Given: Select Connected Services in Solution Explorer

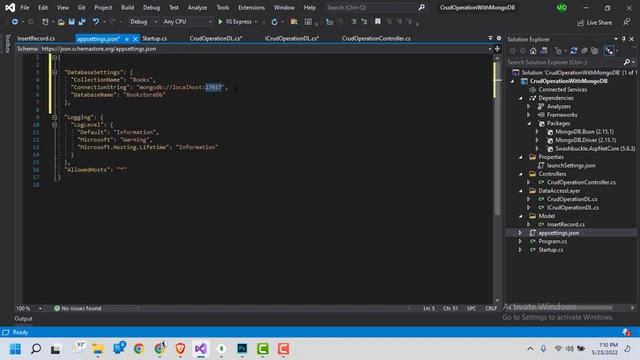Looking at the screenshot, I should 562,89.
